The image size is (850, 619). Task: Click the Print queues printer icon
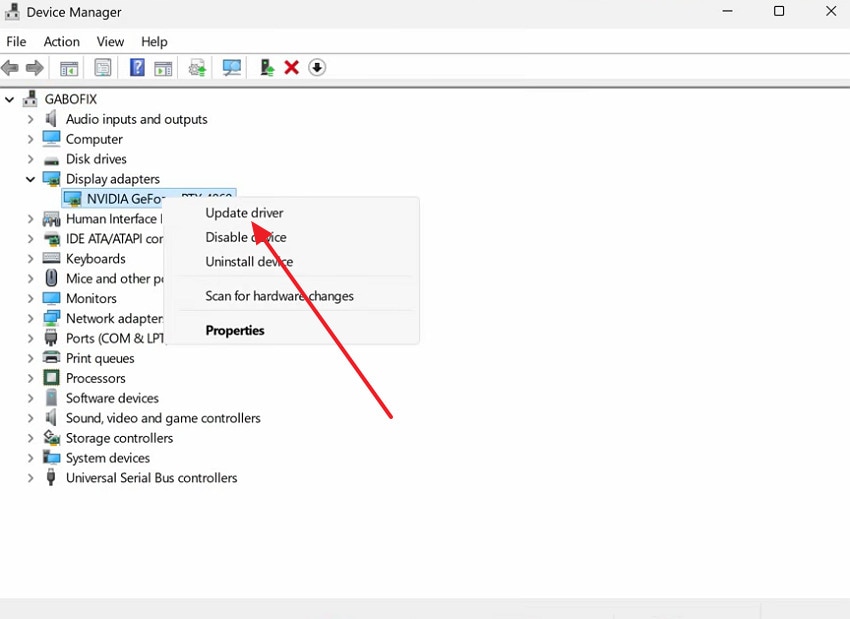[x=51, y=358]
